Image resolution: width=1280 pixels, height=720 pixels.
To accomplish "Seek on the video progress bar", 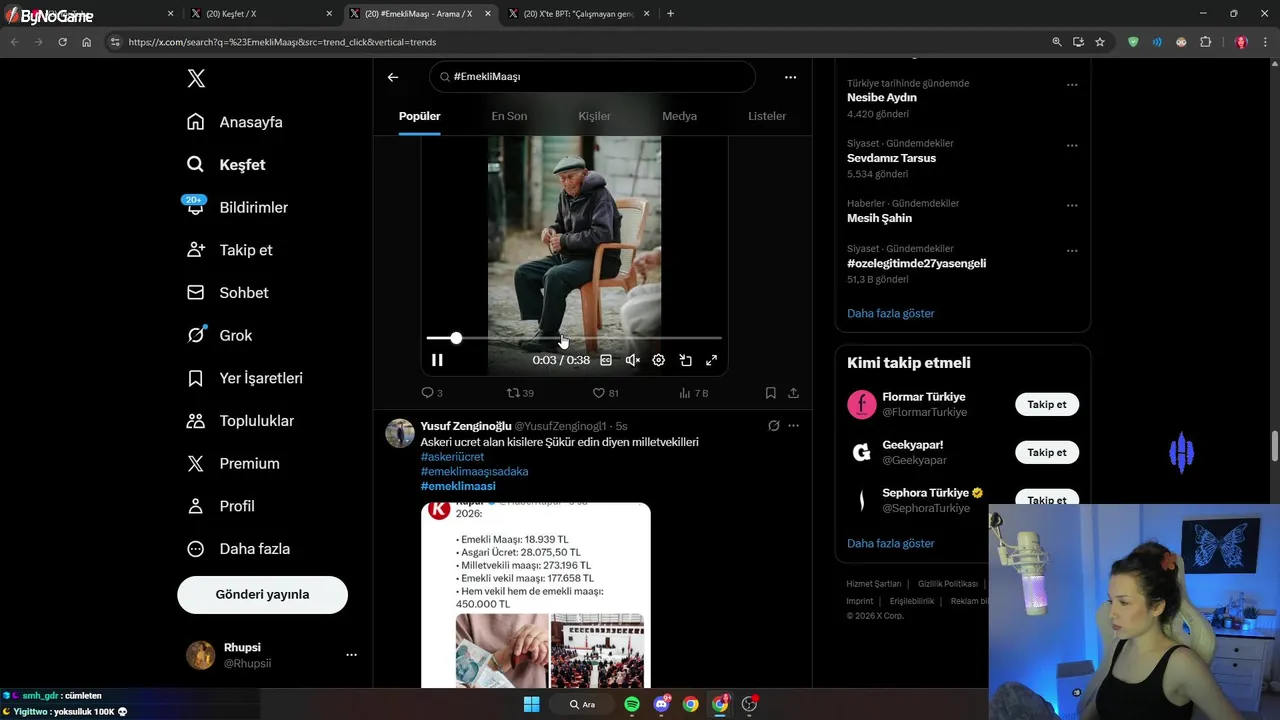I will (x=574, y=338).
